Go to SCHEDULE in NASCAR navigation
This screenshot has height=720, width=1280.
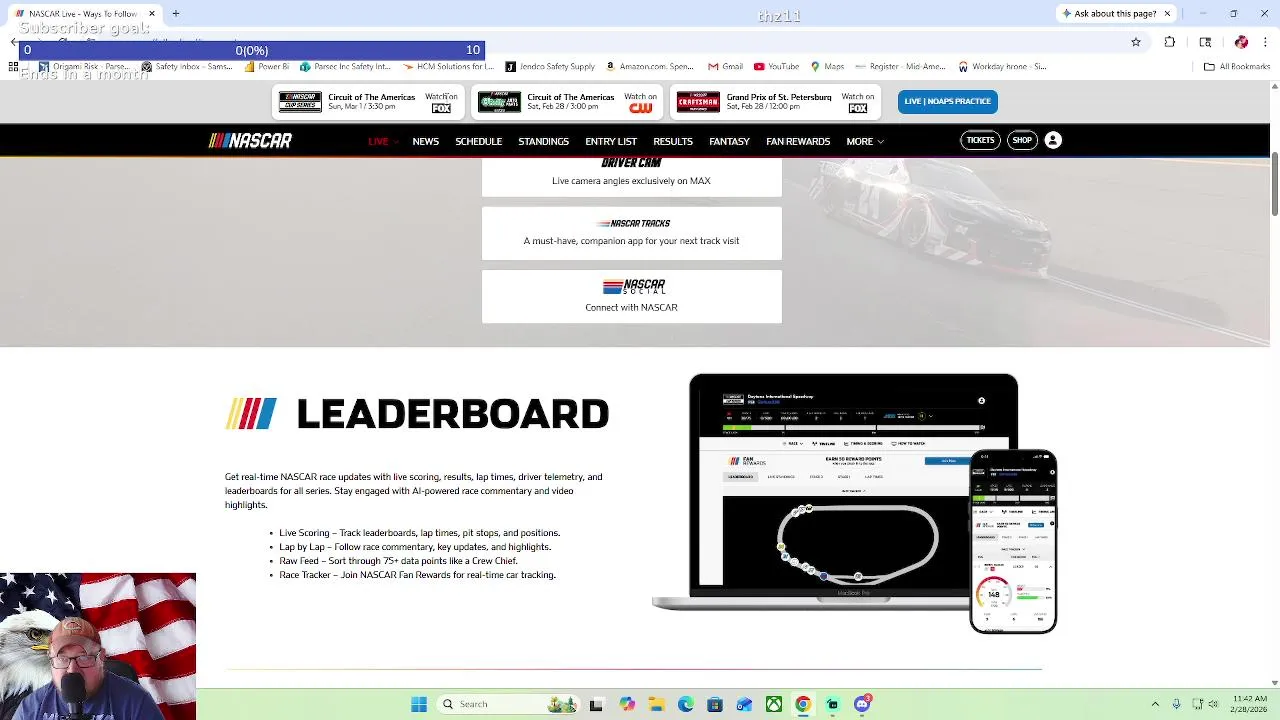479,142
